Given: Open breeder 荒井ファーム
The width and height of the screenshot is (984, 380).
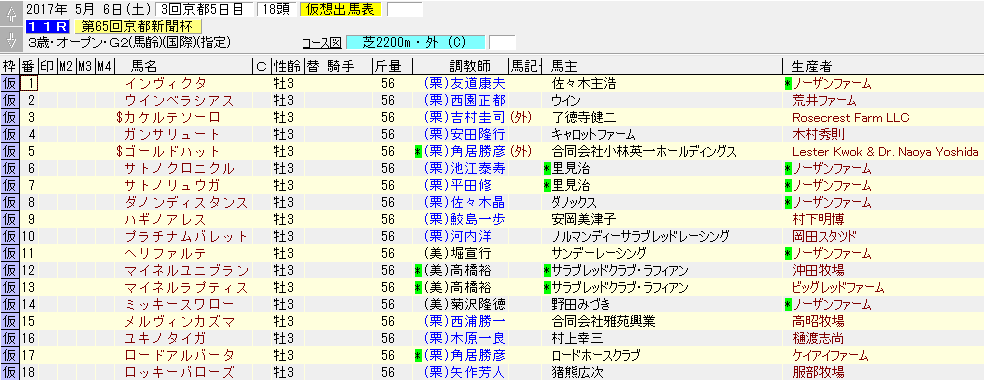Looking at the screenshot, I should 824,100.
